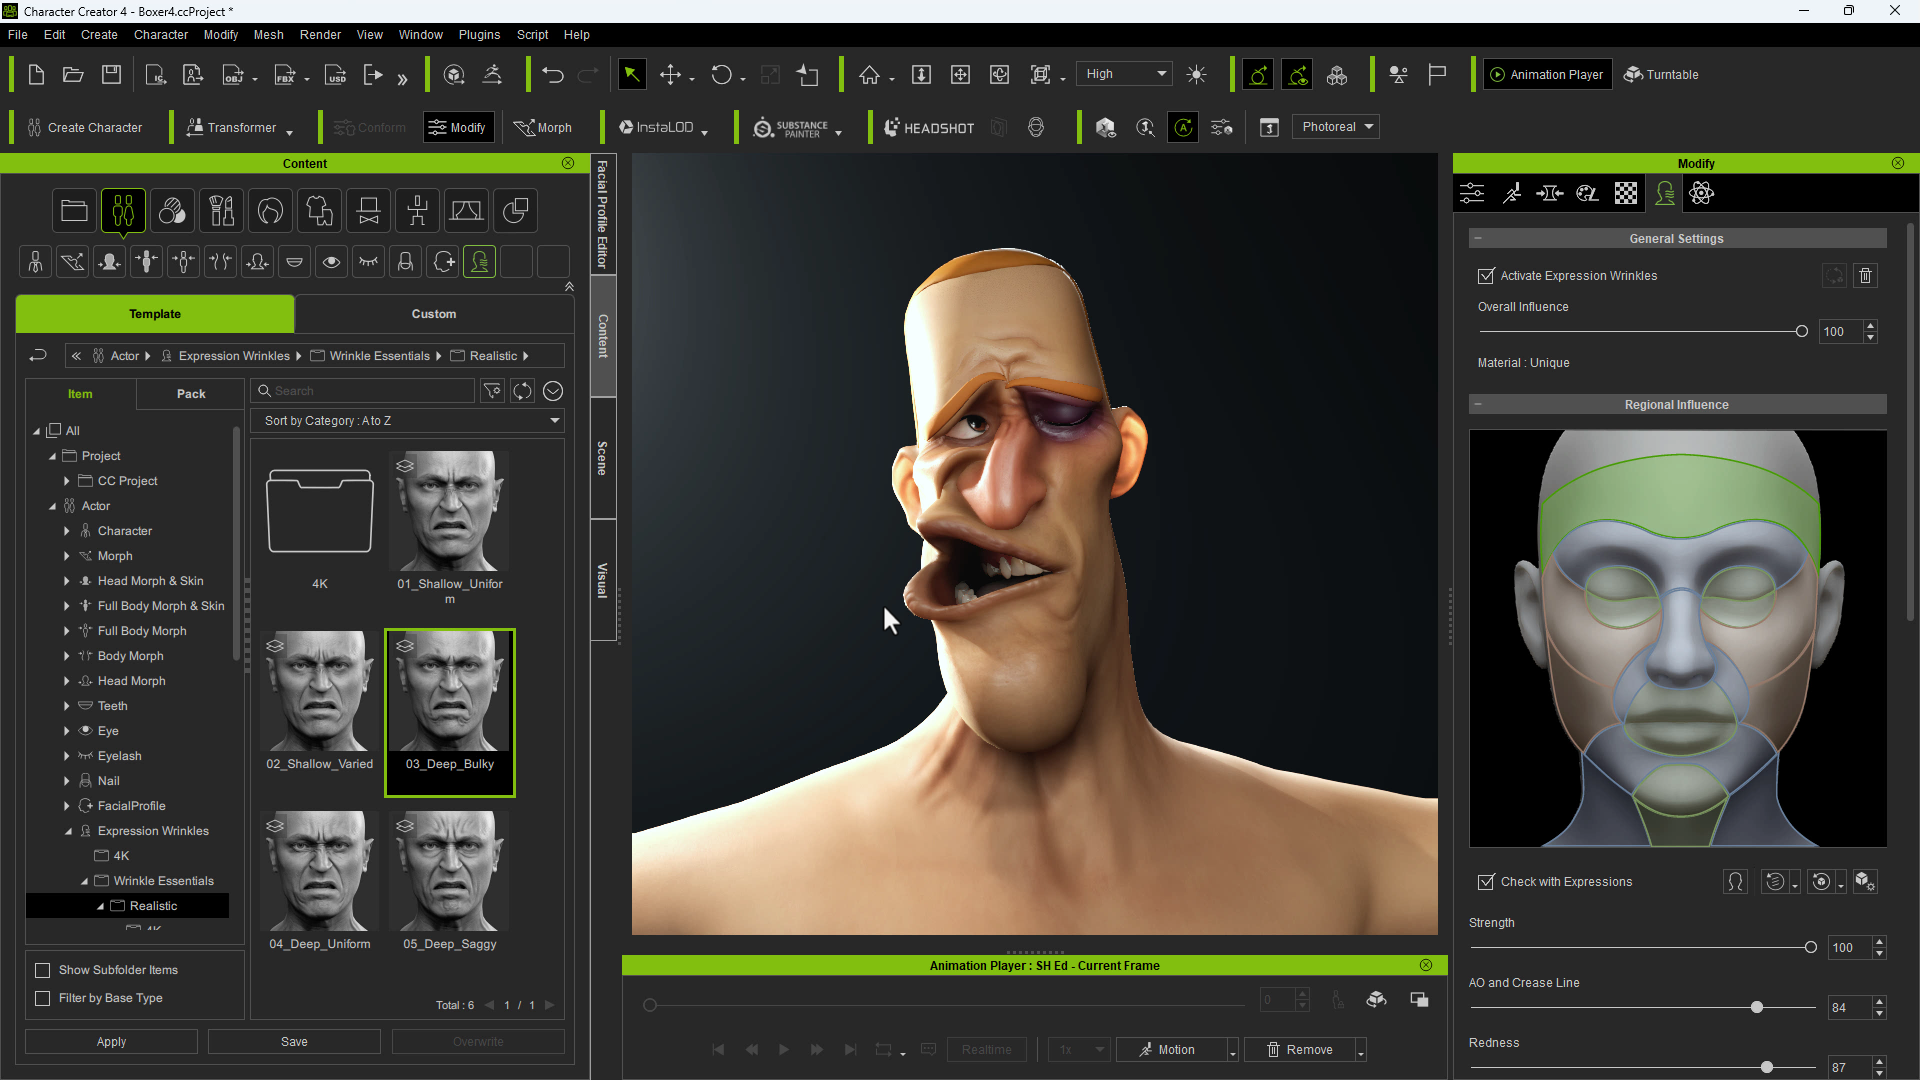Enable Show Subfolder Items checkbox
The height and width of the screenshot is (1080, 1920).
[43, 970]
